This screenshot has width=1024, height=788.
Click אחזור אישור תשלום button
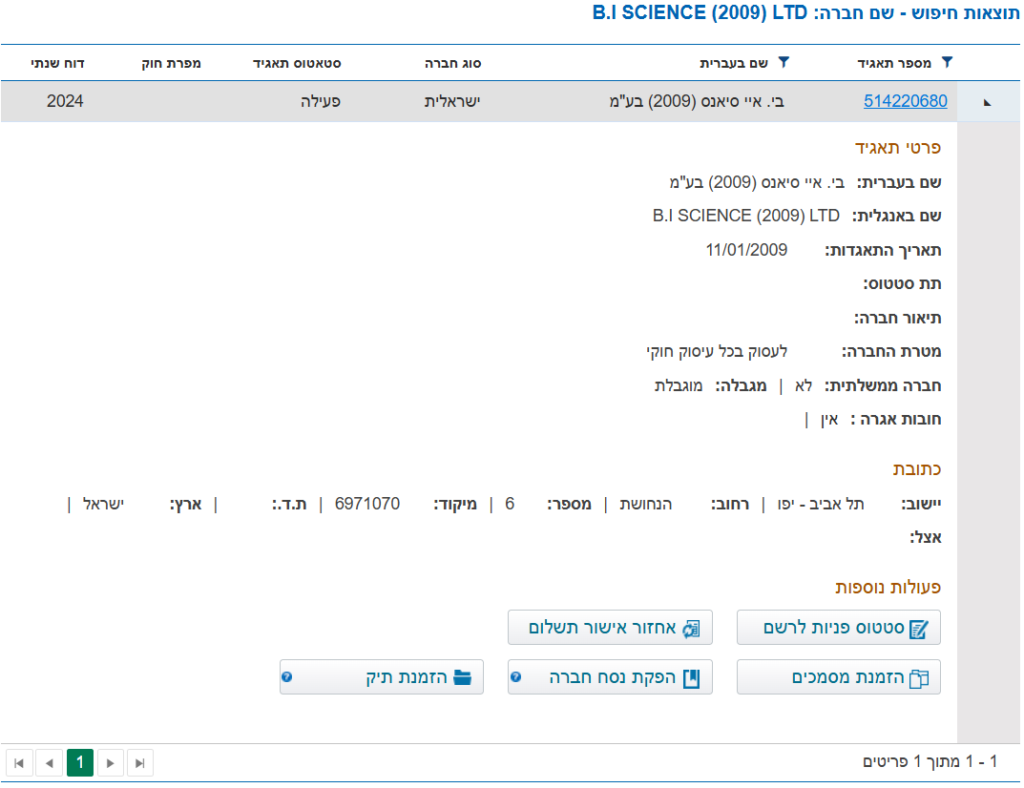pyautogui.click(x=610, y=628)
